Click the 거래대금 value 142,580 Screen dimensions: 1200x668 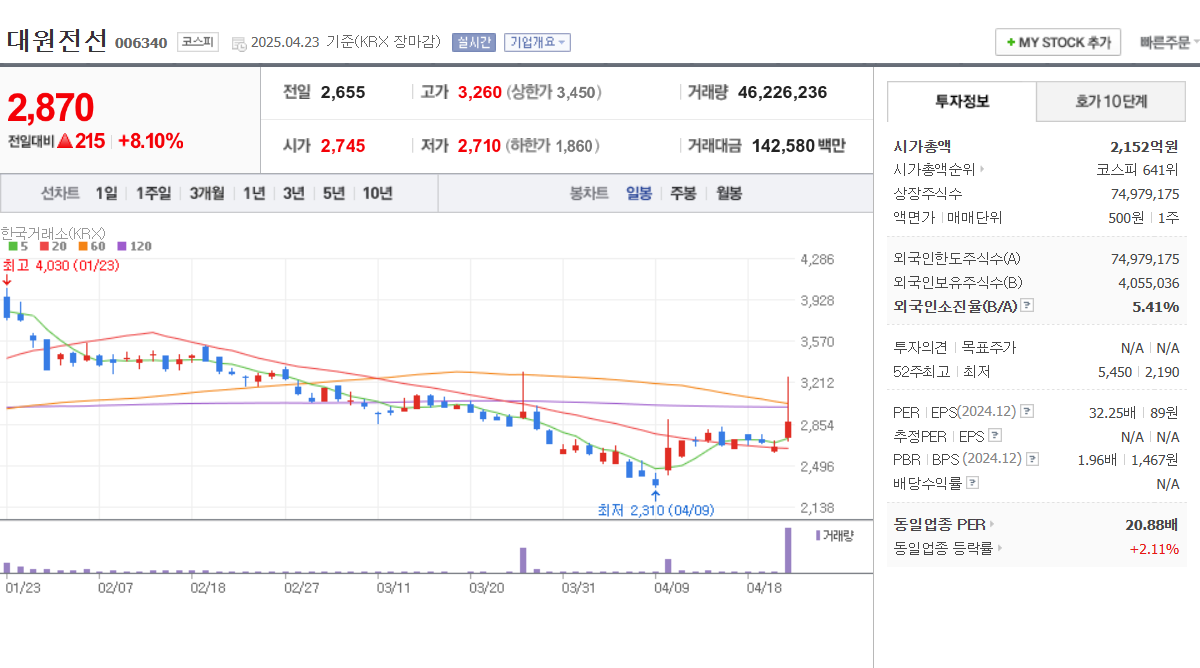point(783,145)
